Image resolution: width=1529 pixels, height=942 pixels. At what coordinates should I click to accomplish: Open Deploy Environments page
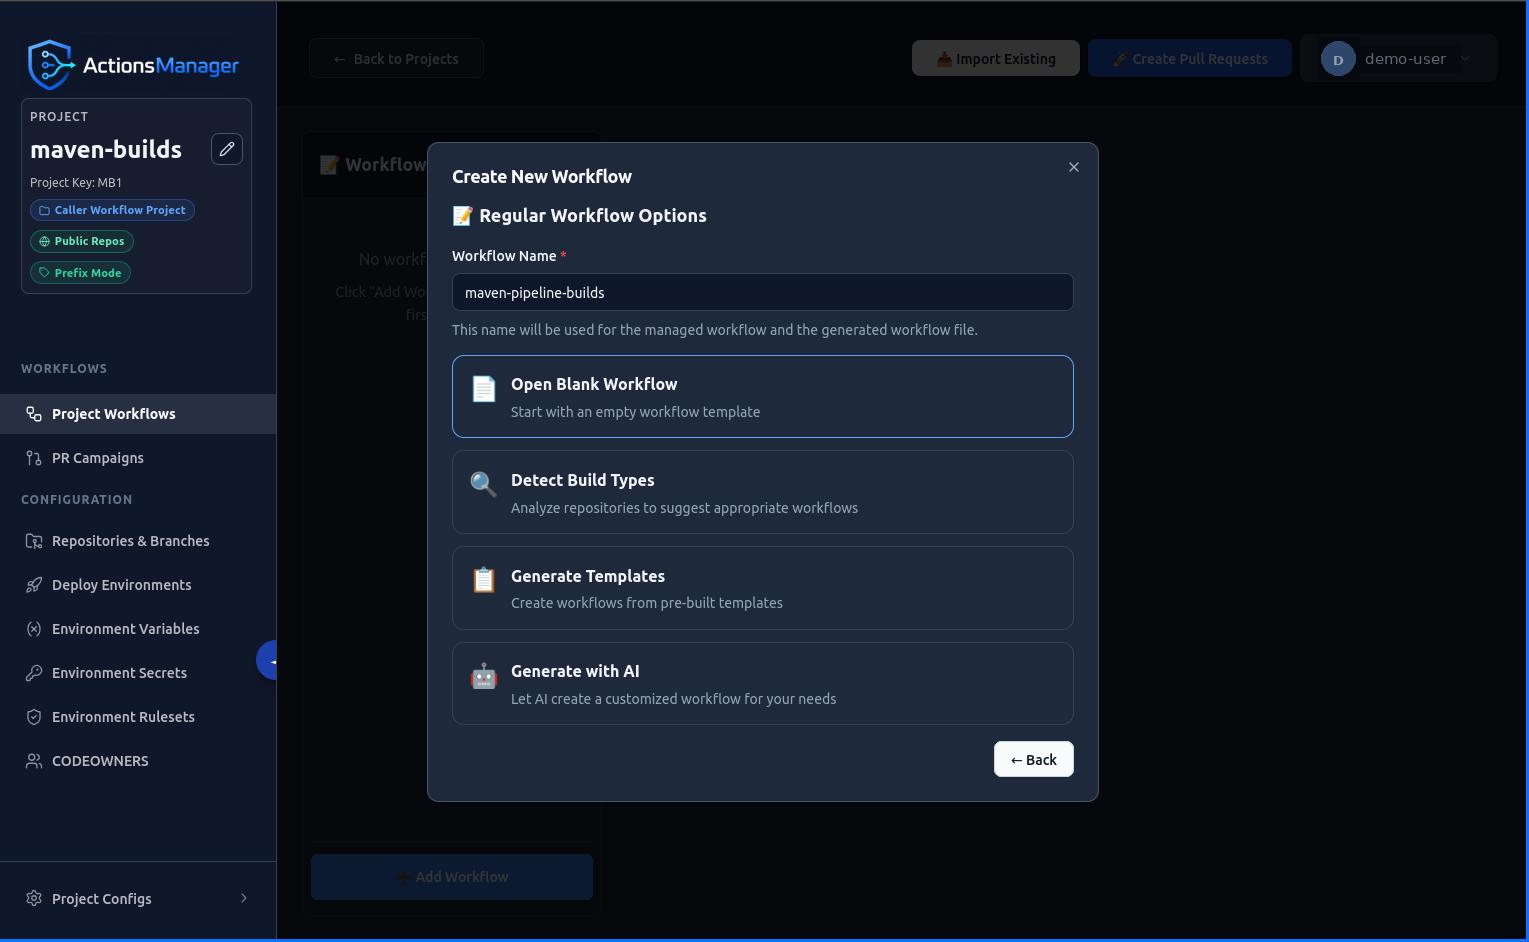138,585
